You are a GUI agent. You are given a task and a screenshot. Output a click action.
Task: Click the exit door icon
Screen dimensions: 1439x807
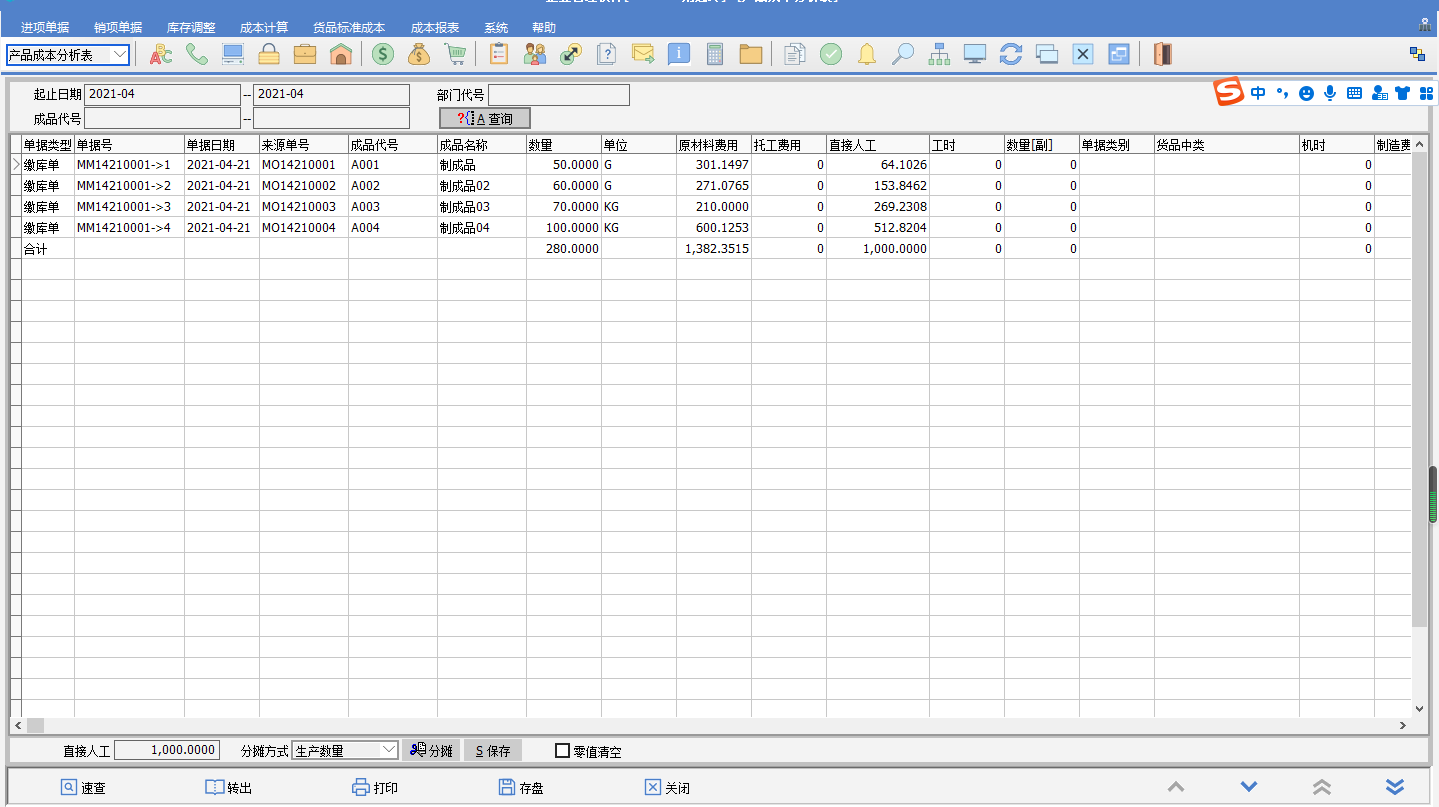pos(1162,54)
